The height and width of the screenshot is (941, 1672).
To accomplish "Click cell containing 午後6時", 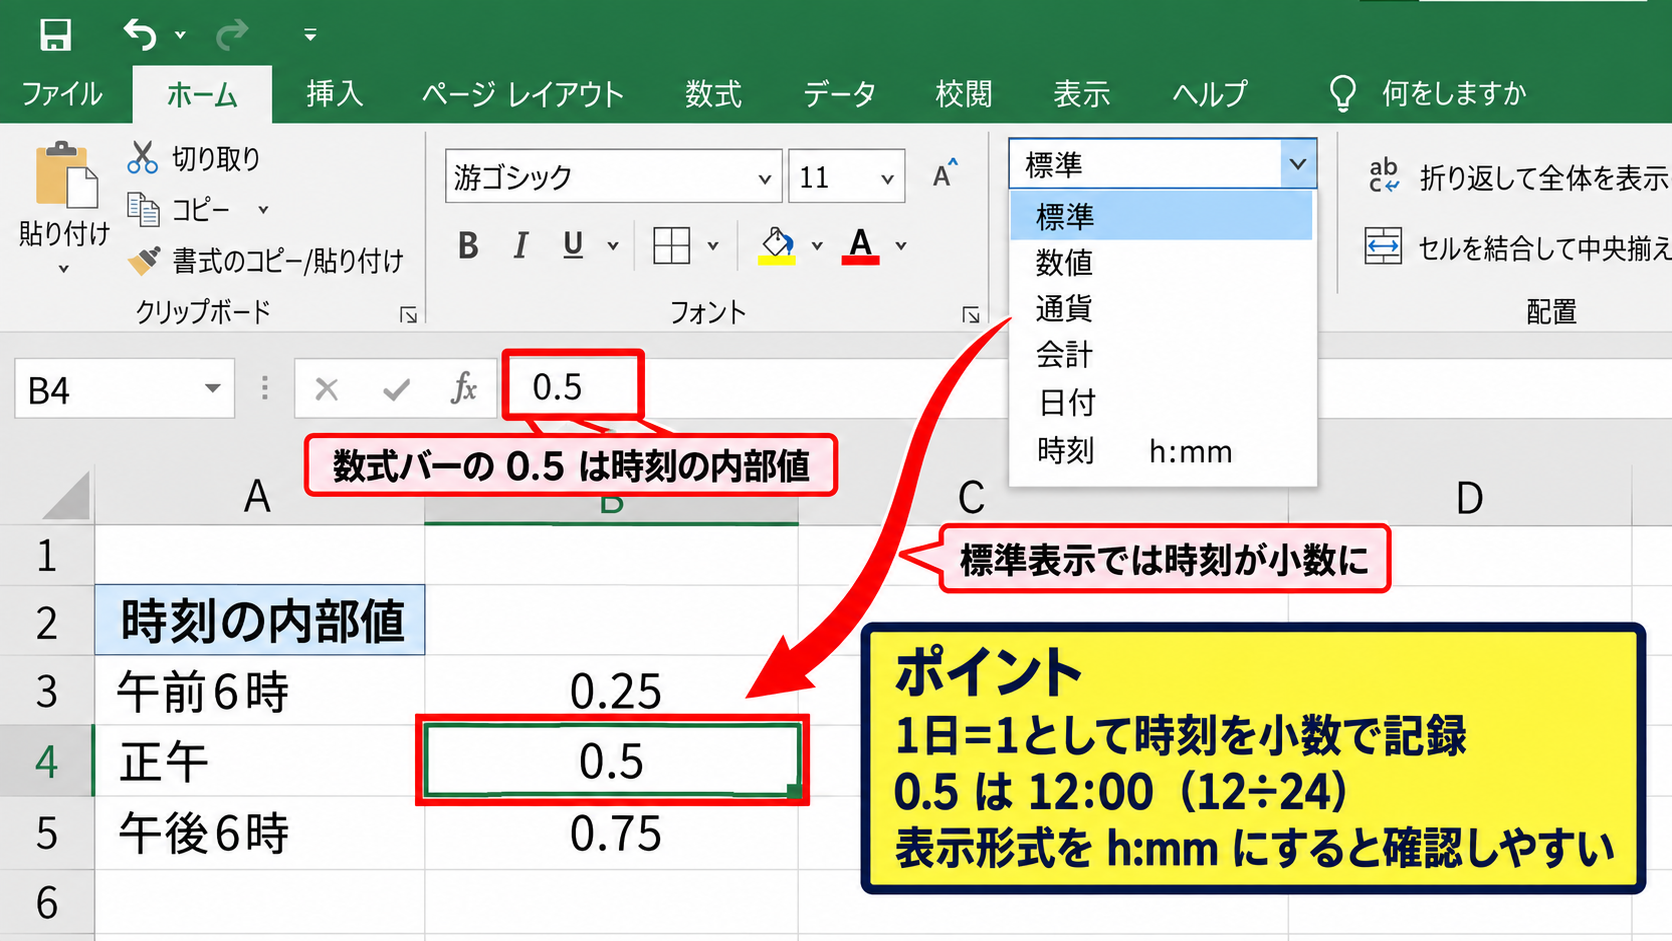I will 260,833.
